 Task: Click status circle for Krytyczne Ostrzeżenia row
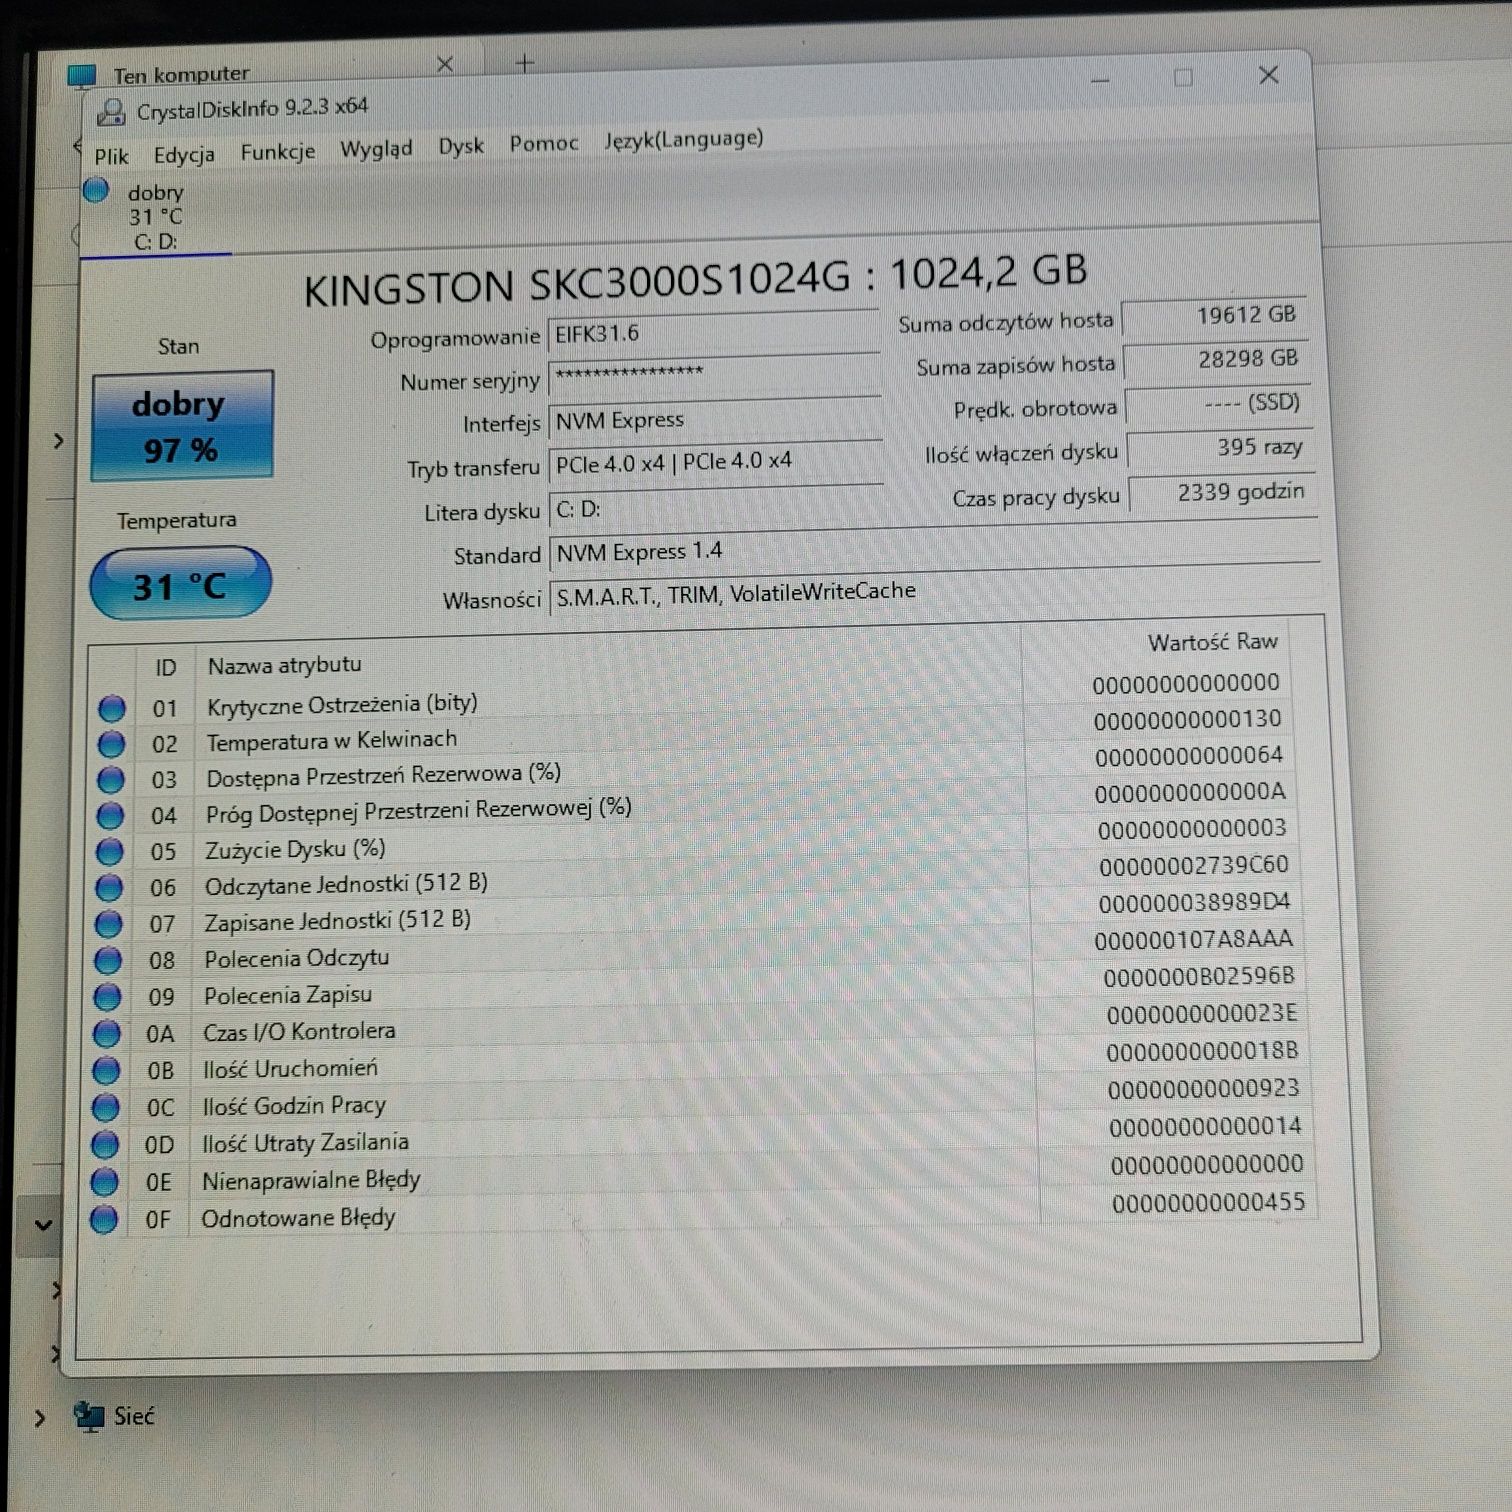(x=112, y=708)
